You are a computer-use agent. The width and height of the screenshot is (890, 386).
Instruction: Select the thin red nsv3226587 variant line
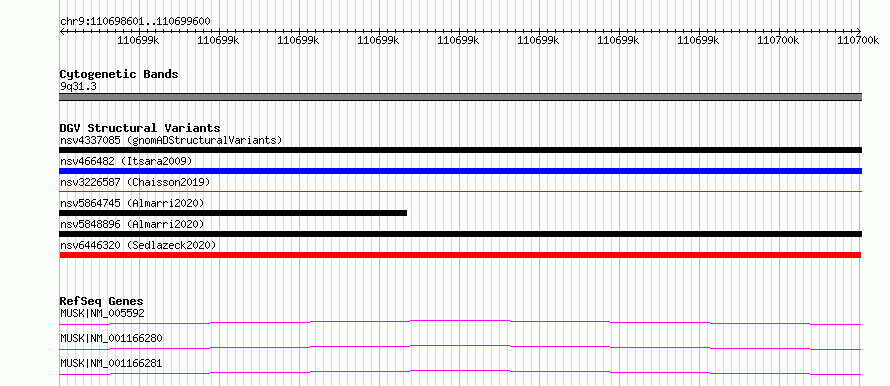click(461, 192)
